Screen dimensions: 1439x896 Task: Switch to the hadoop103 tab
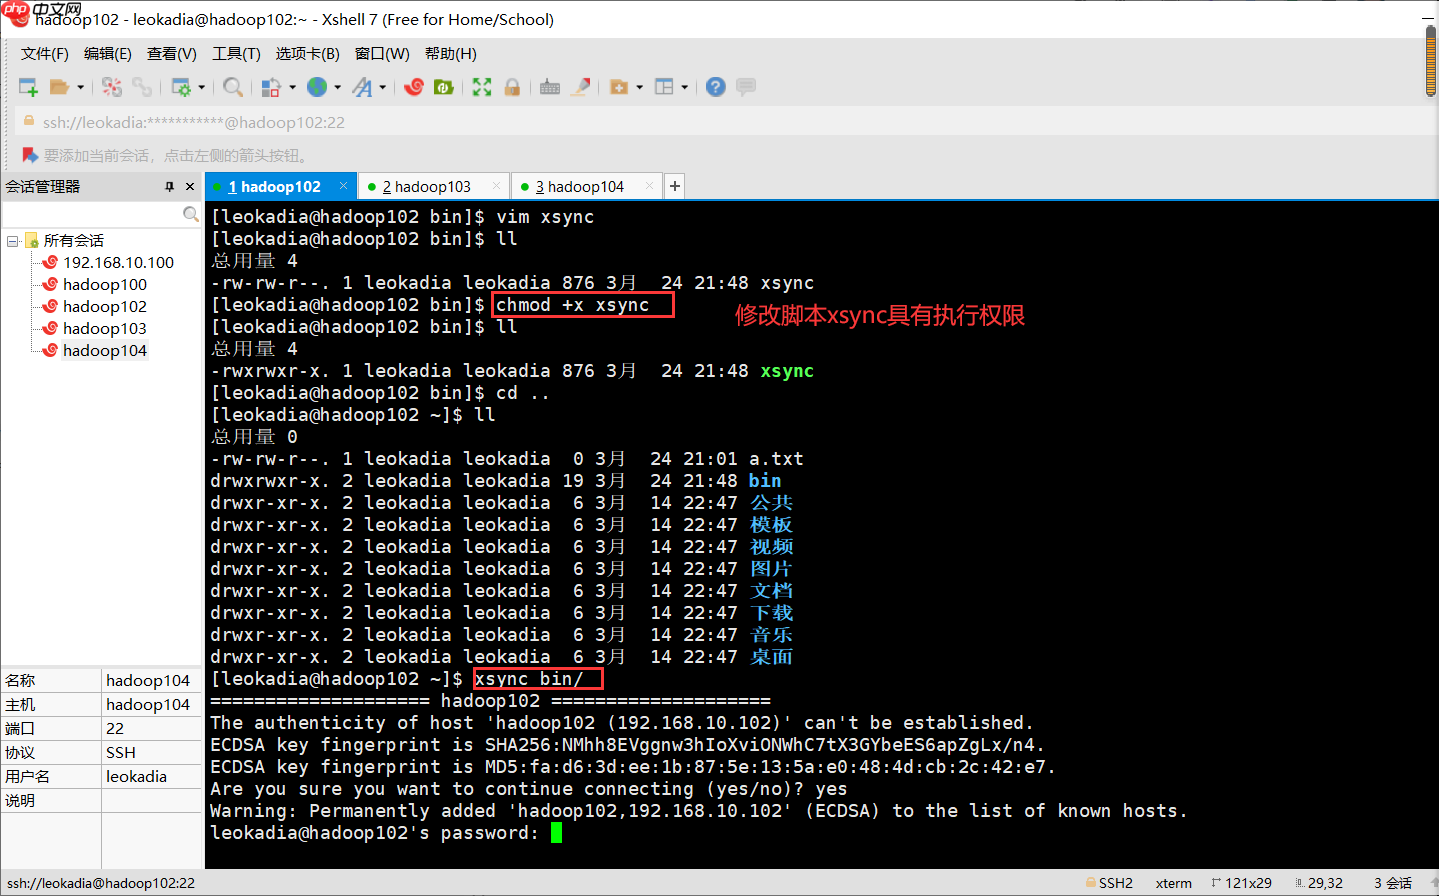pos(432,187)
